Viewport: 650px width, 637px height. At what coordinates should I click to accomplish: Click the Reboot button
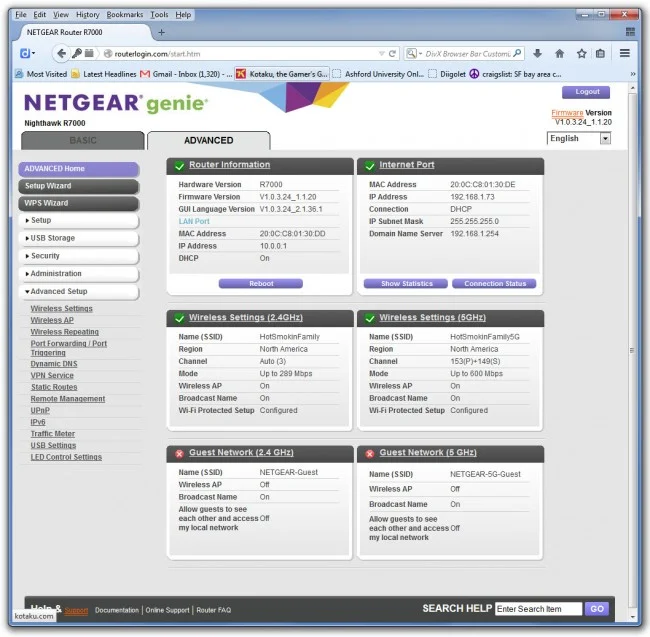click(261, 284)
